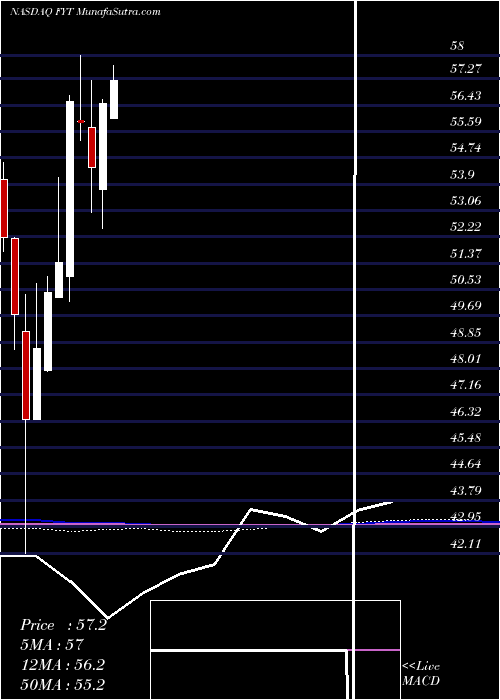Screen dimensions: 500x700
Task: Click the 55.59 price axis label
Action: [466, 121]
